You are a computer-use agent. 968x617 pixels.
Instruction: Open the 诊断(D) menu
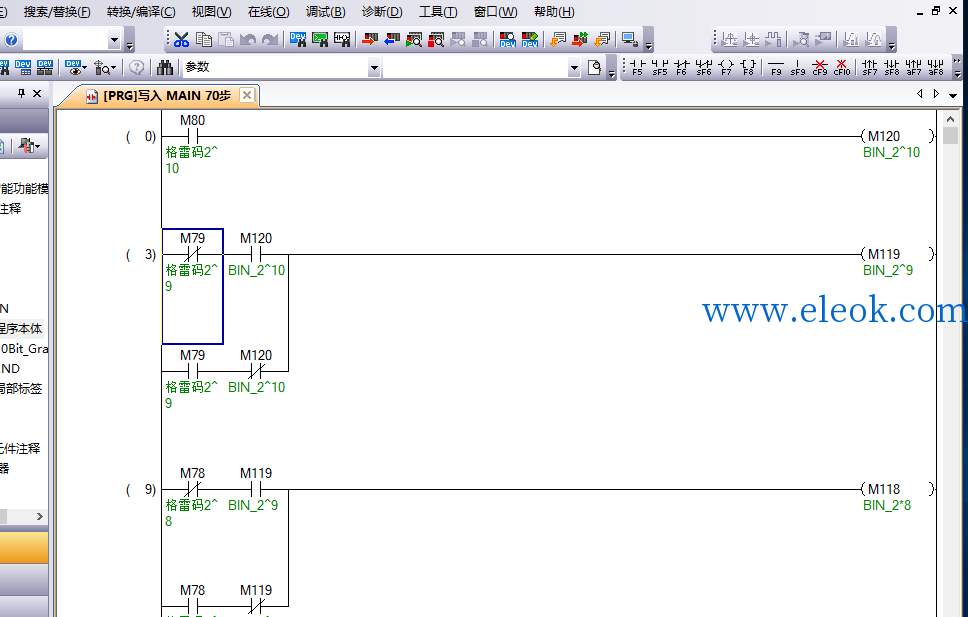(382, 12)
